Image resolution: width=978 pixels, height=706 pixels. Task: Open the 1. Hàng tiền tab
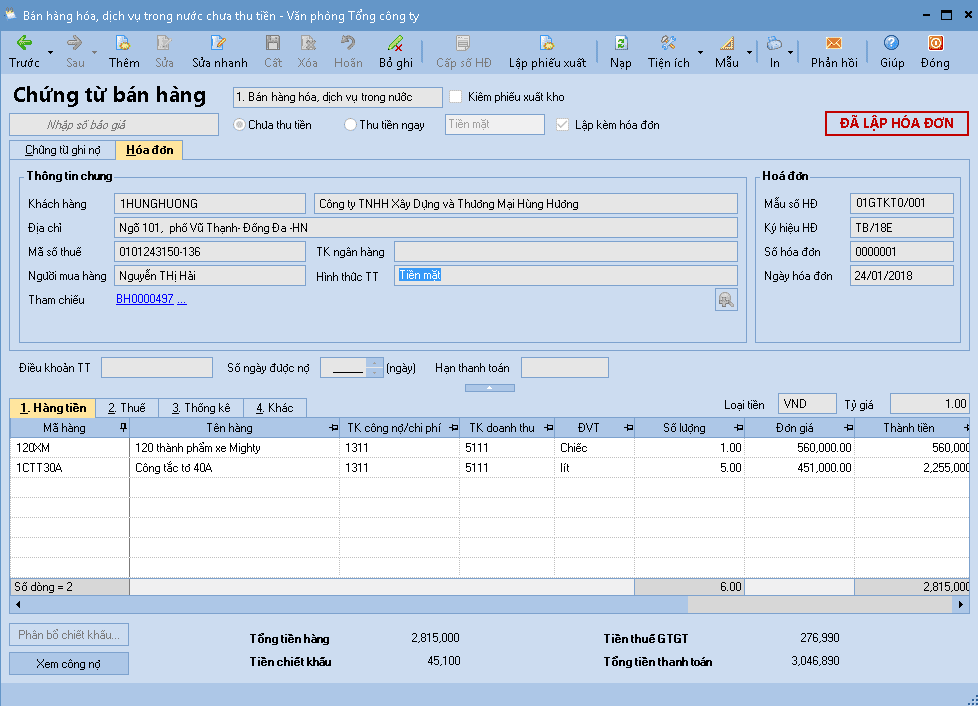[x=53, y=408]
